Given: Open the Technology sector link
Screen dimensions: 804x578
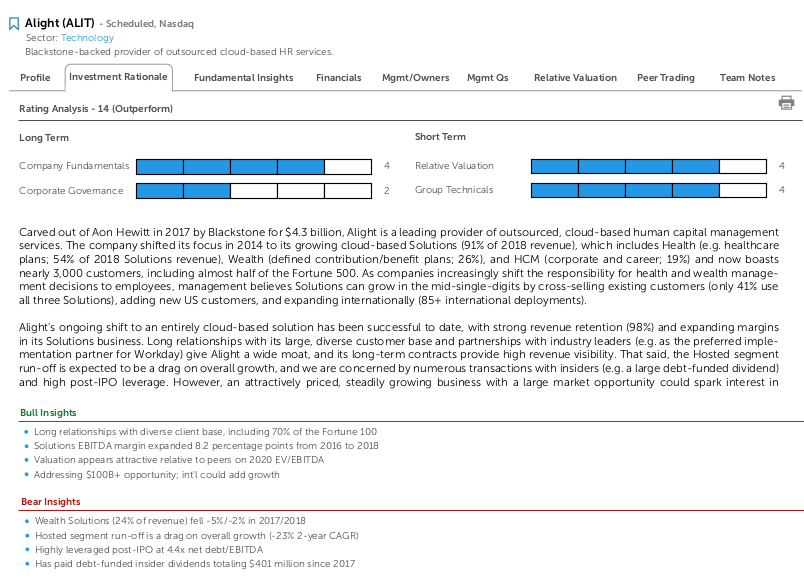Looking at the screenshot, I should 87,37.
